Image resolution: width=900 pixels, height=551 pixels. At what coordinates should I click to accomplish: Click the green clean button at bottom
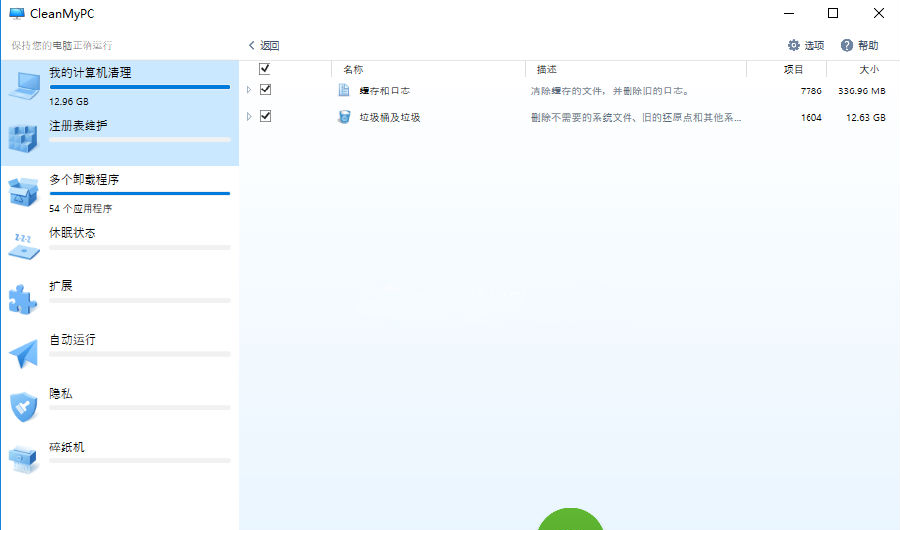tap(571, 519)
